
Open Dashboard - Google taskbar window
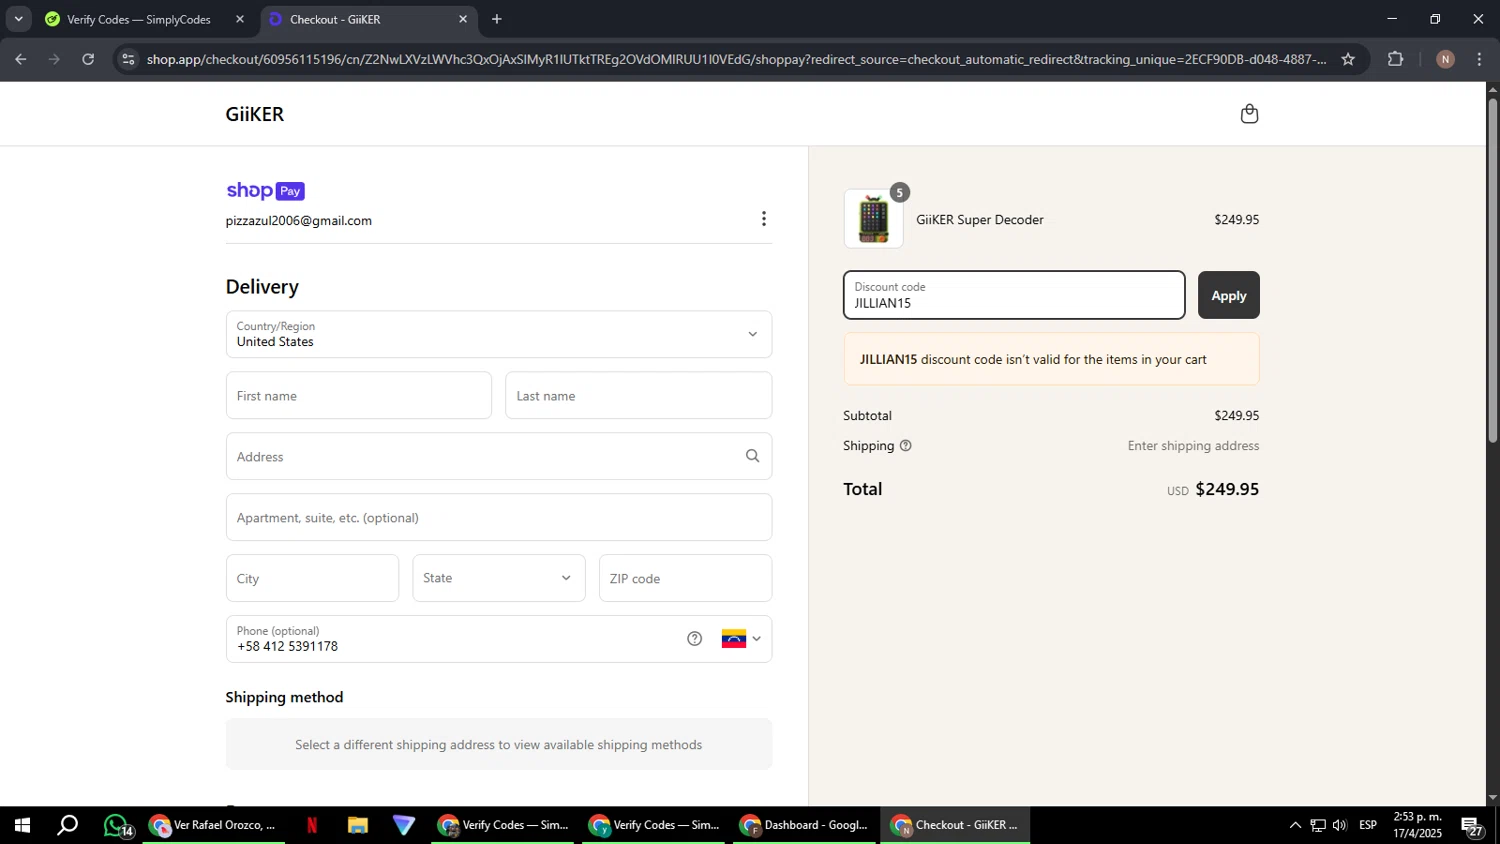805,826
